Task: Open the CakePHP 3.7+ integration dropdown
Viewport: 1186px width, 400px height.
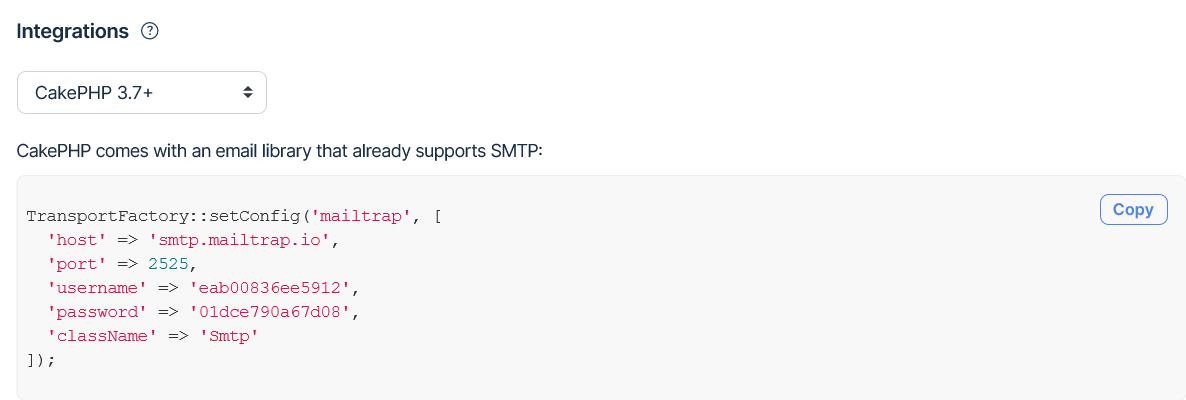Action: 141,92
